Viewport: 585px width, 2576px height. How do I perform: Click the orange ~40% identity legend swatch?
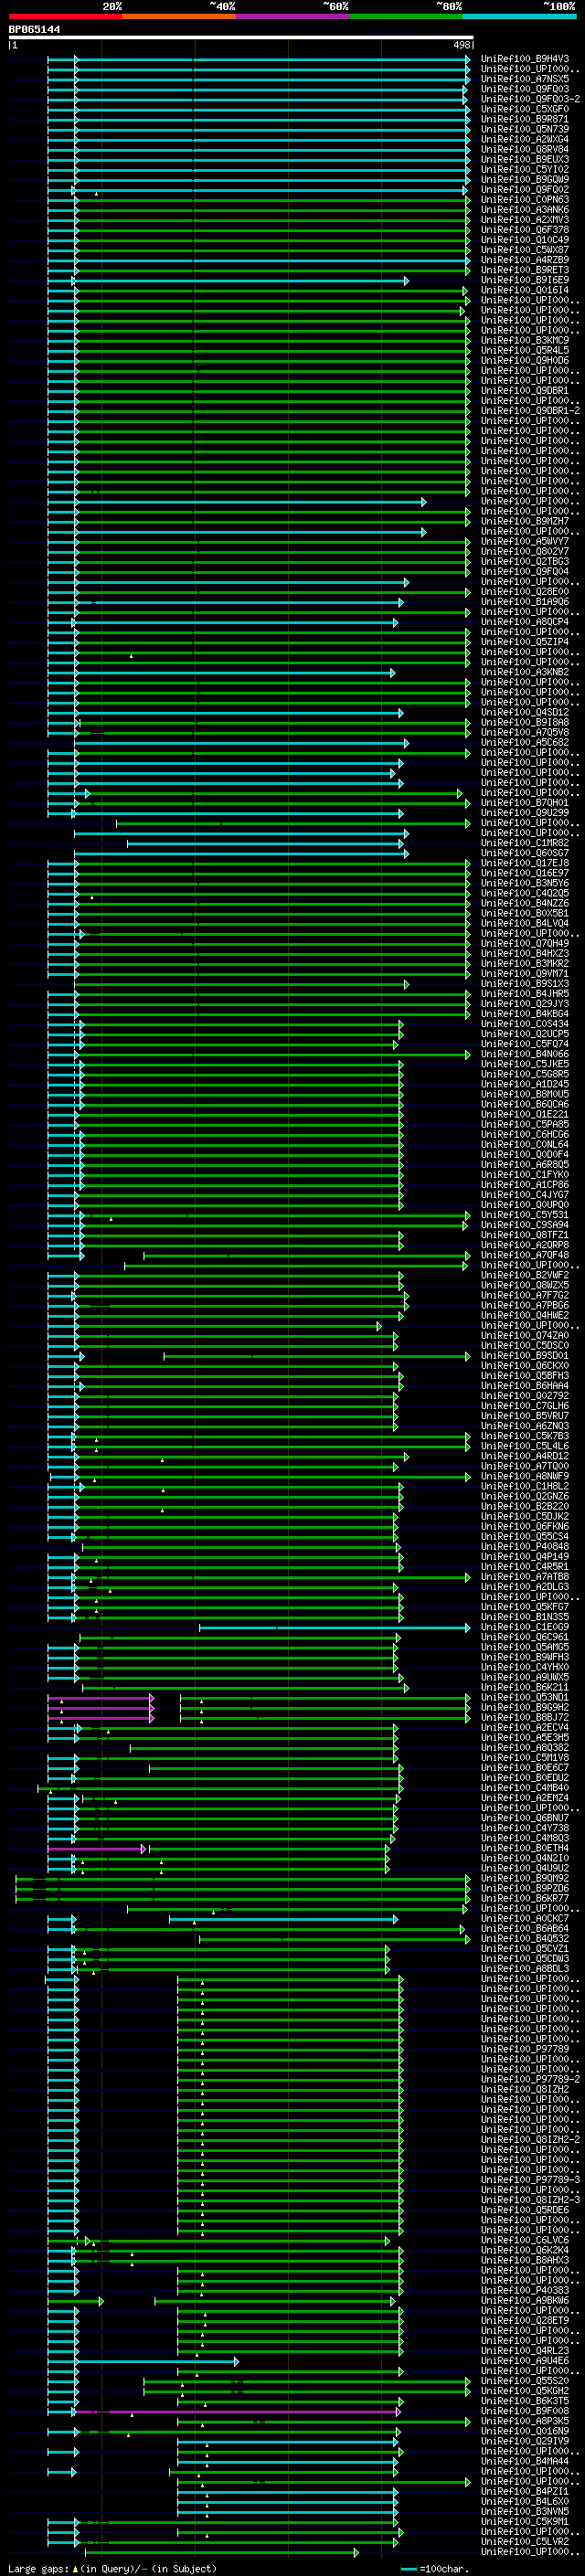click(x=179, y=16)
